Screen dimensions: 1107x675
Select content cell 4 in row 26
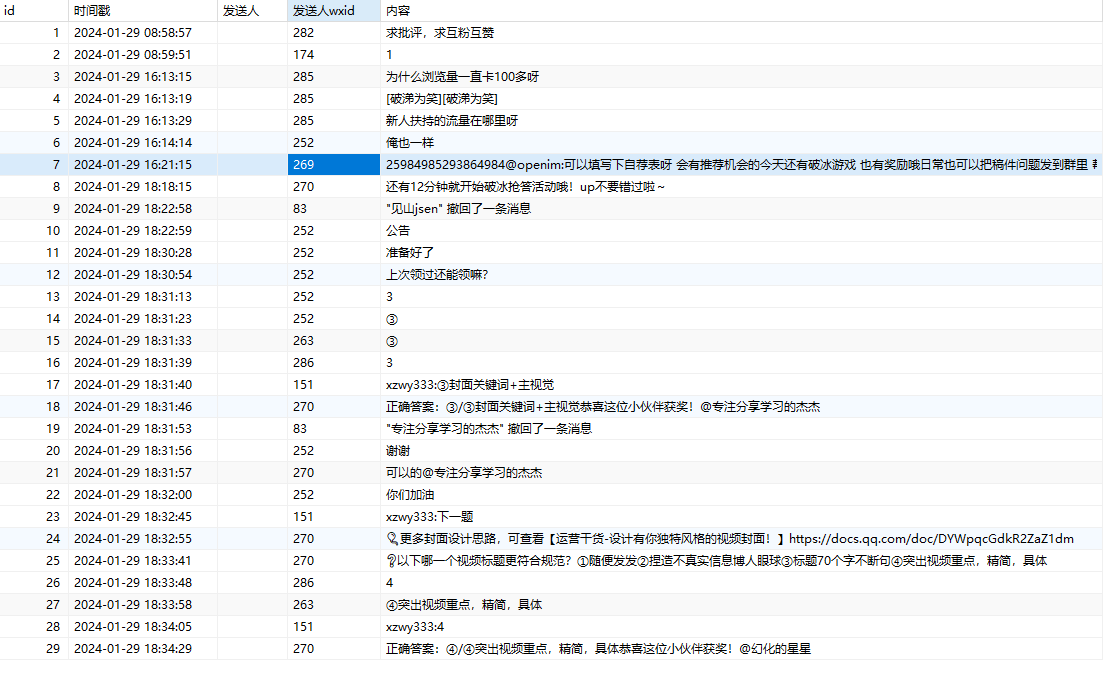click(741, 583)
